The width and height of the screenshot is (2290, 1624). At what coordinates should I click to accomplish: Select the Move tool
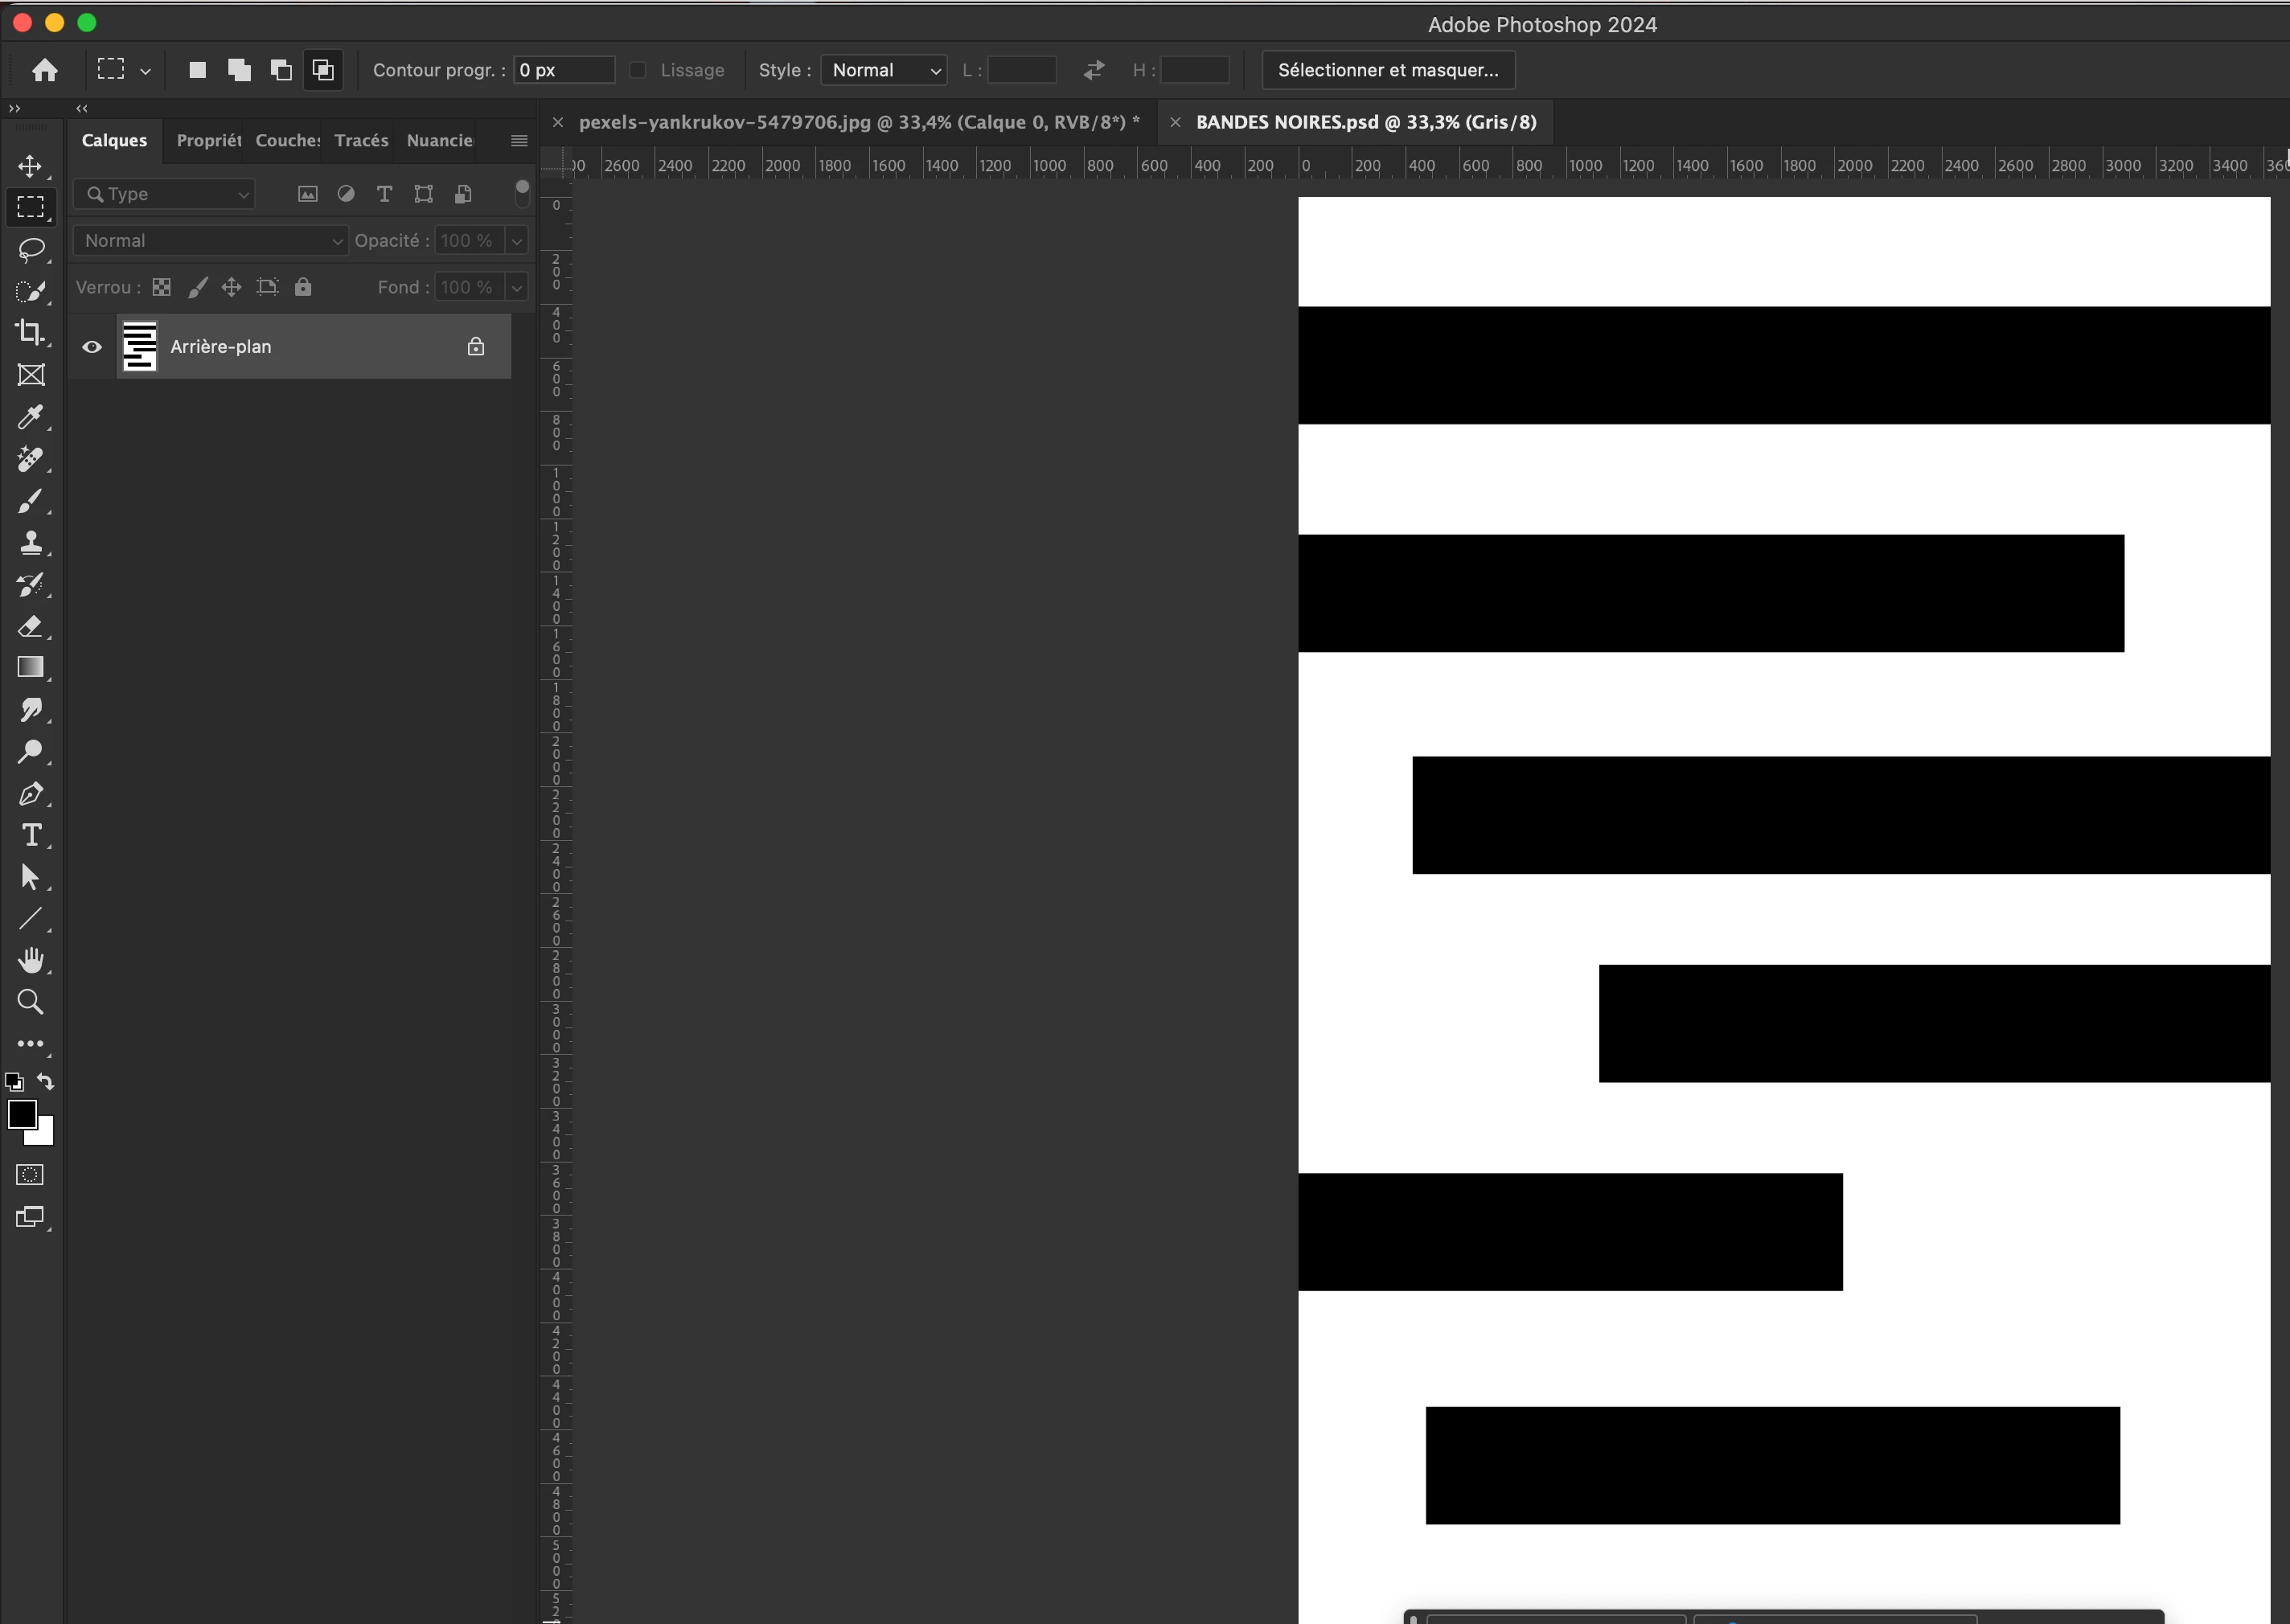coord(30,166)
